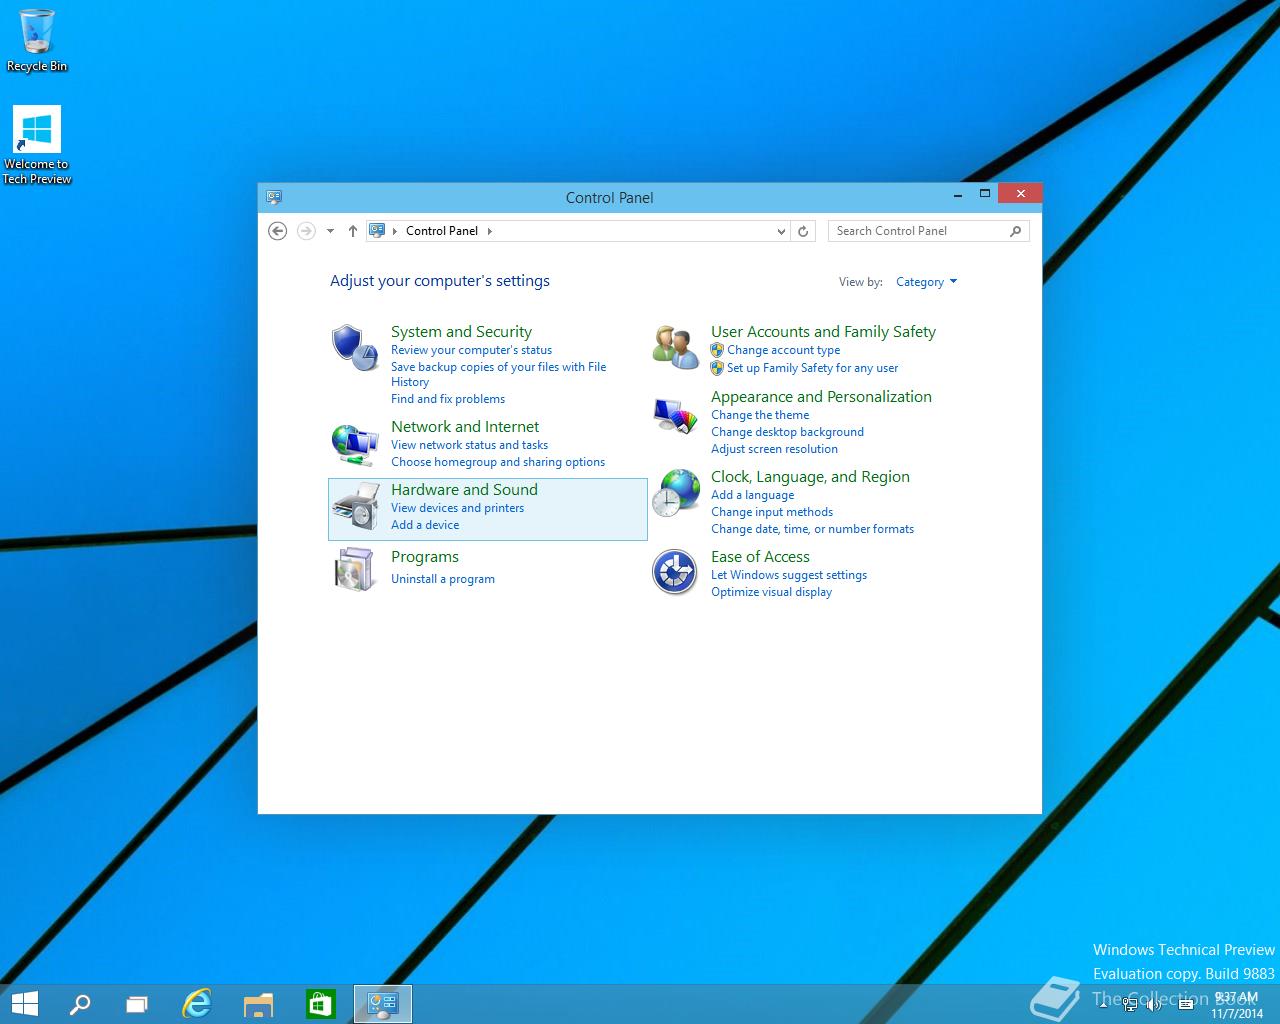Click Change date, time, or number formats

(812, 529)
